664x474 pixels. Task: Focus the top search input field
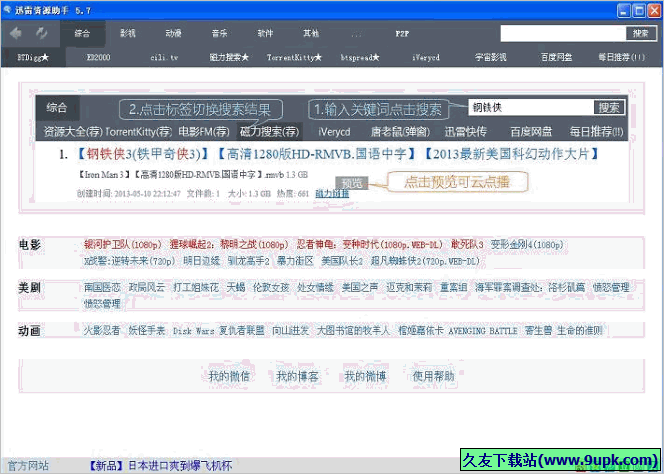[x=563, y=33]
